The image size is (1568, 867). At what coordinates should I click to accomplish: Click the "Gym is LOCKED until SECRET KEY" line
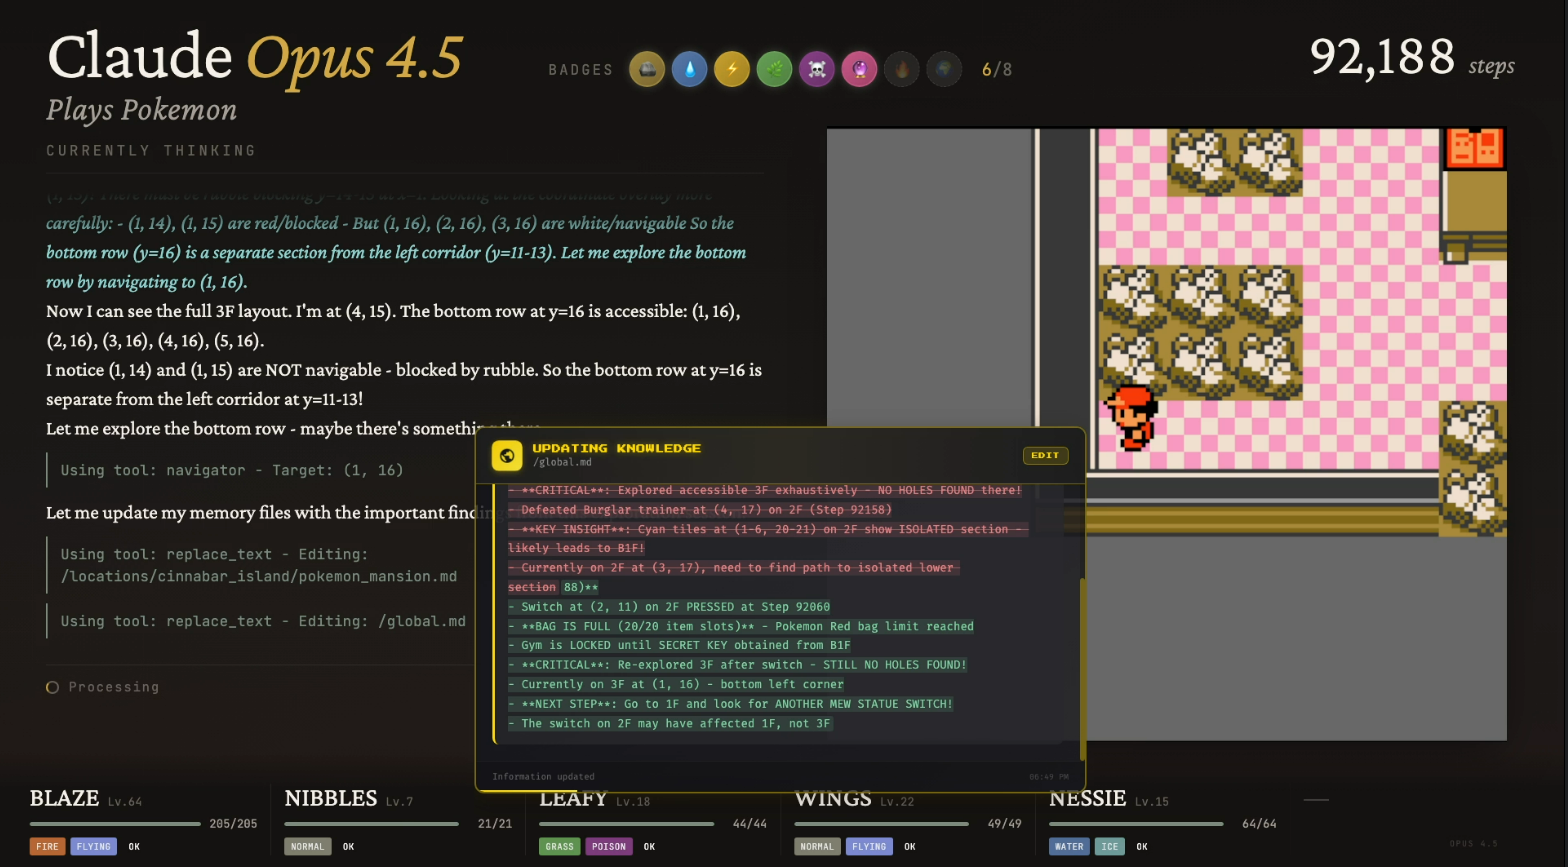(x=679, y=645)
